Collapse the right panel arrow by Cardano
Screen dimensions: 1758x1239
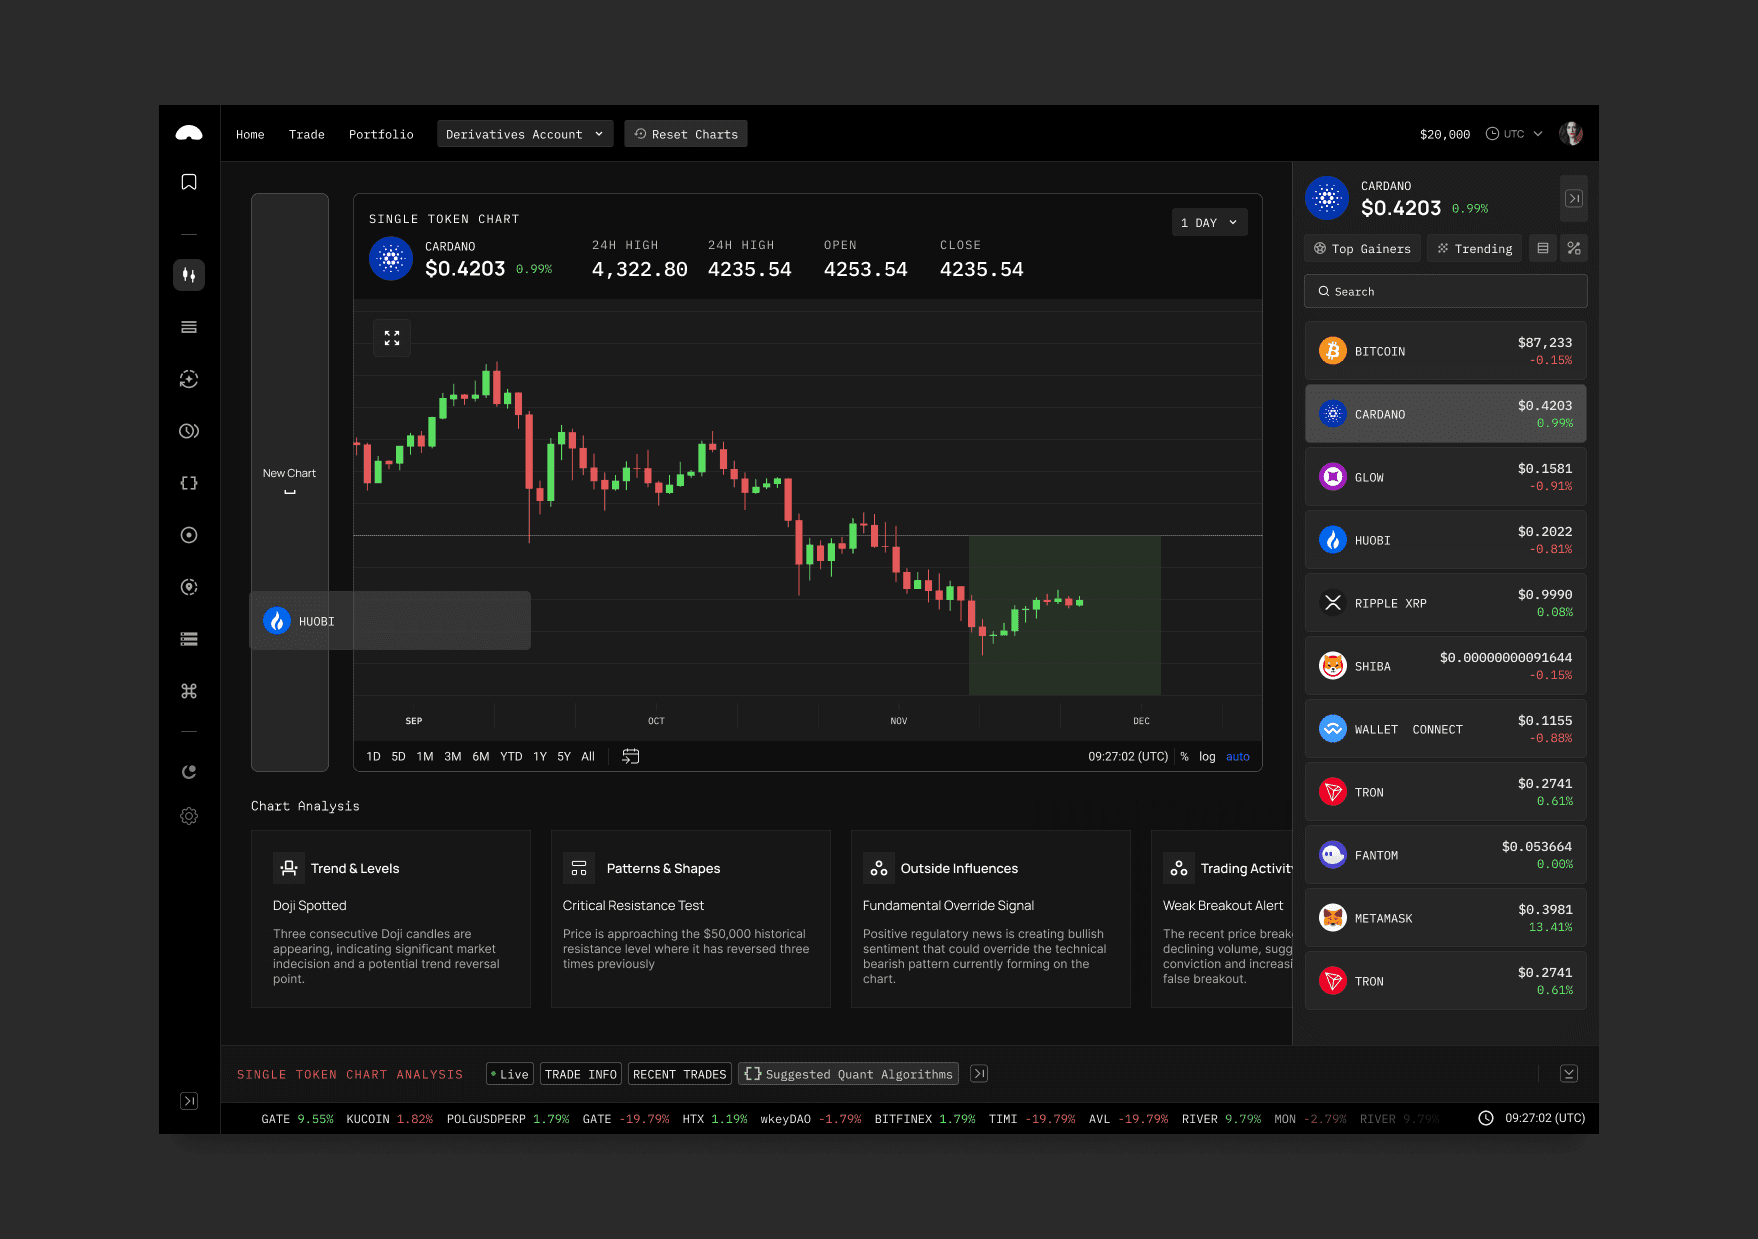click(1574, 198)
